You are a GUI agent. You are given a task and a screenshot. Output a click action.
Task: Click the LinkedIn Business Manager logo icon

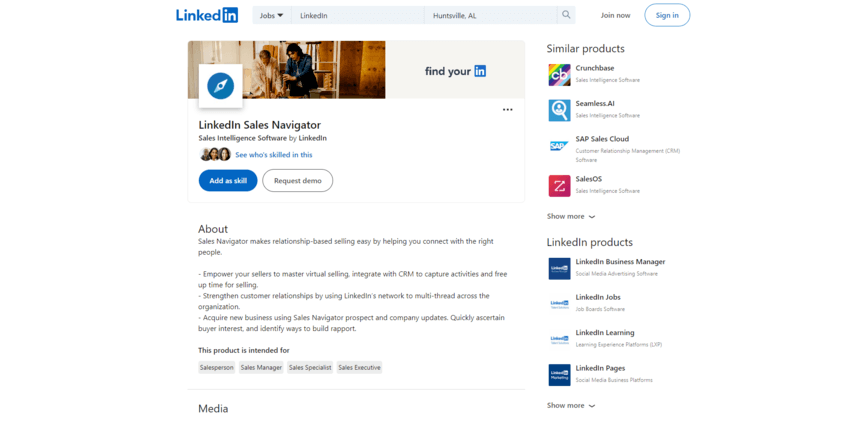click(559, 268)
